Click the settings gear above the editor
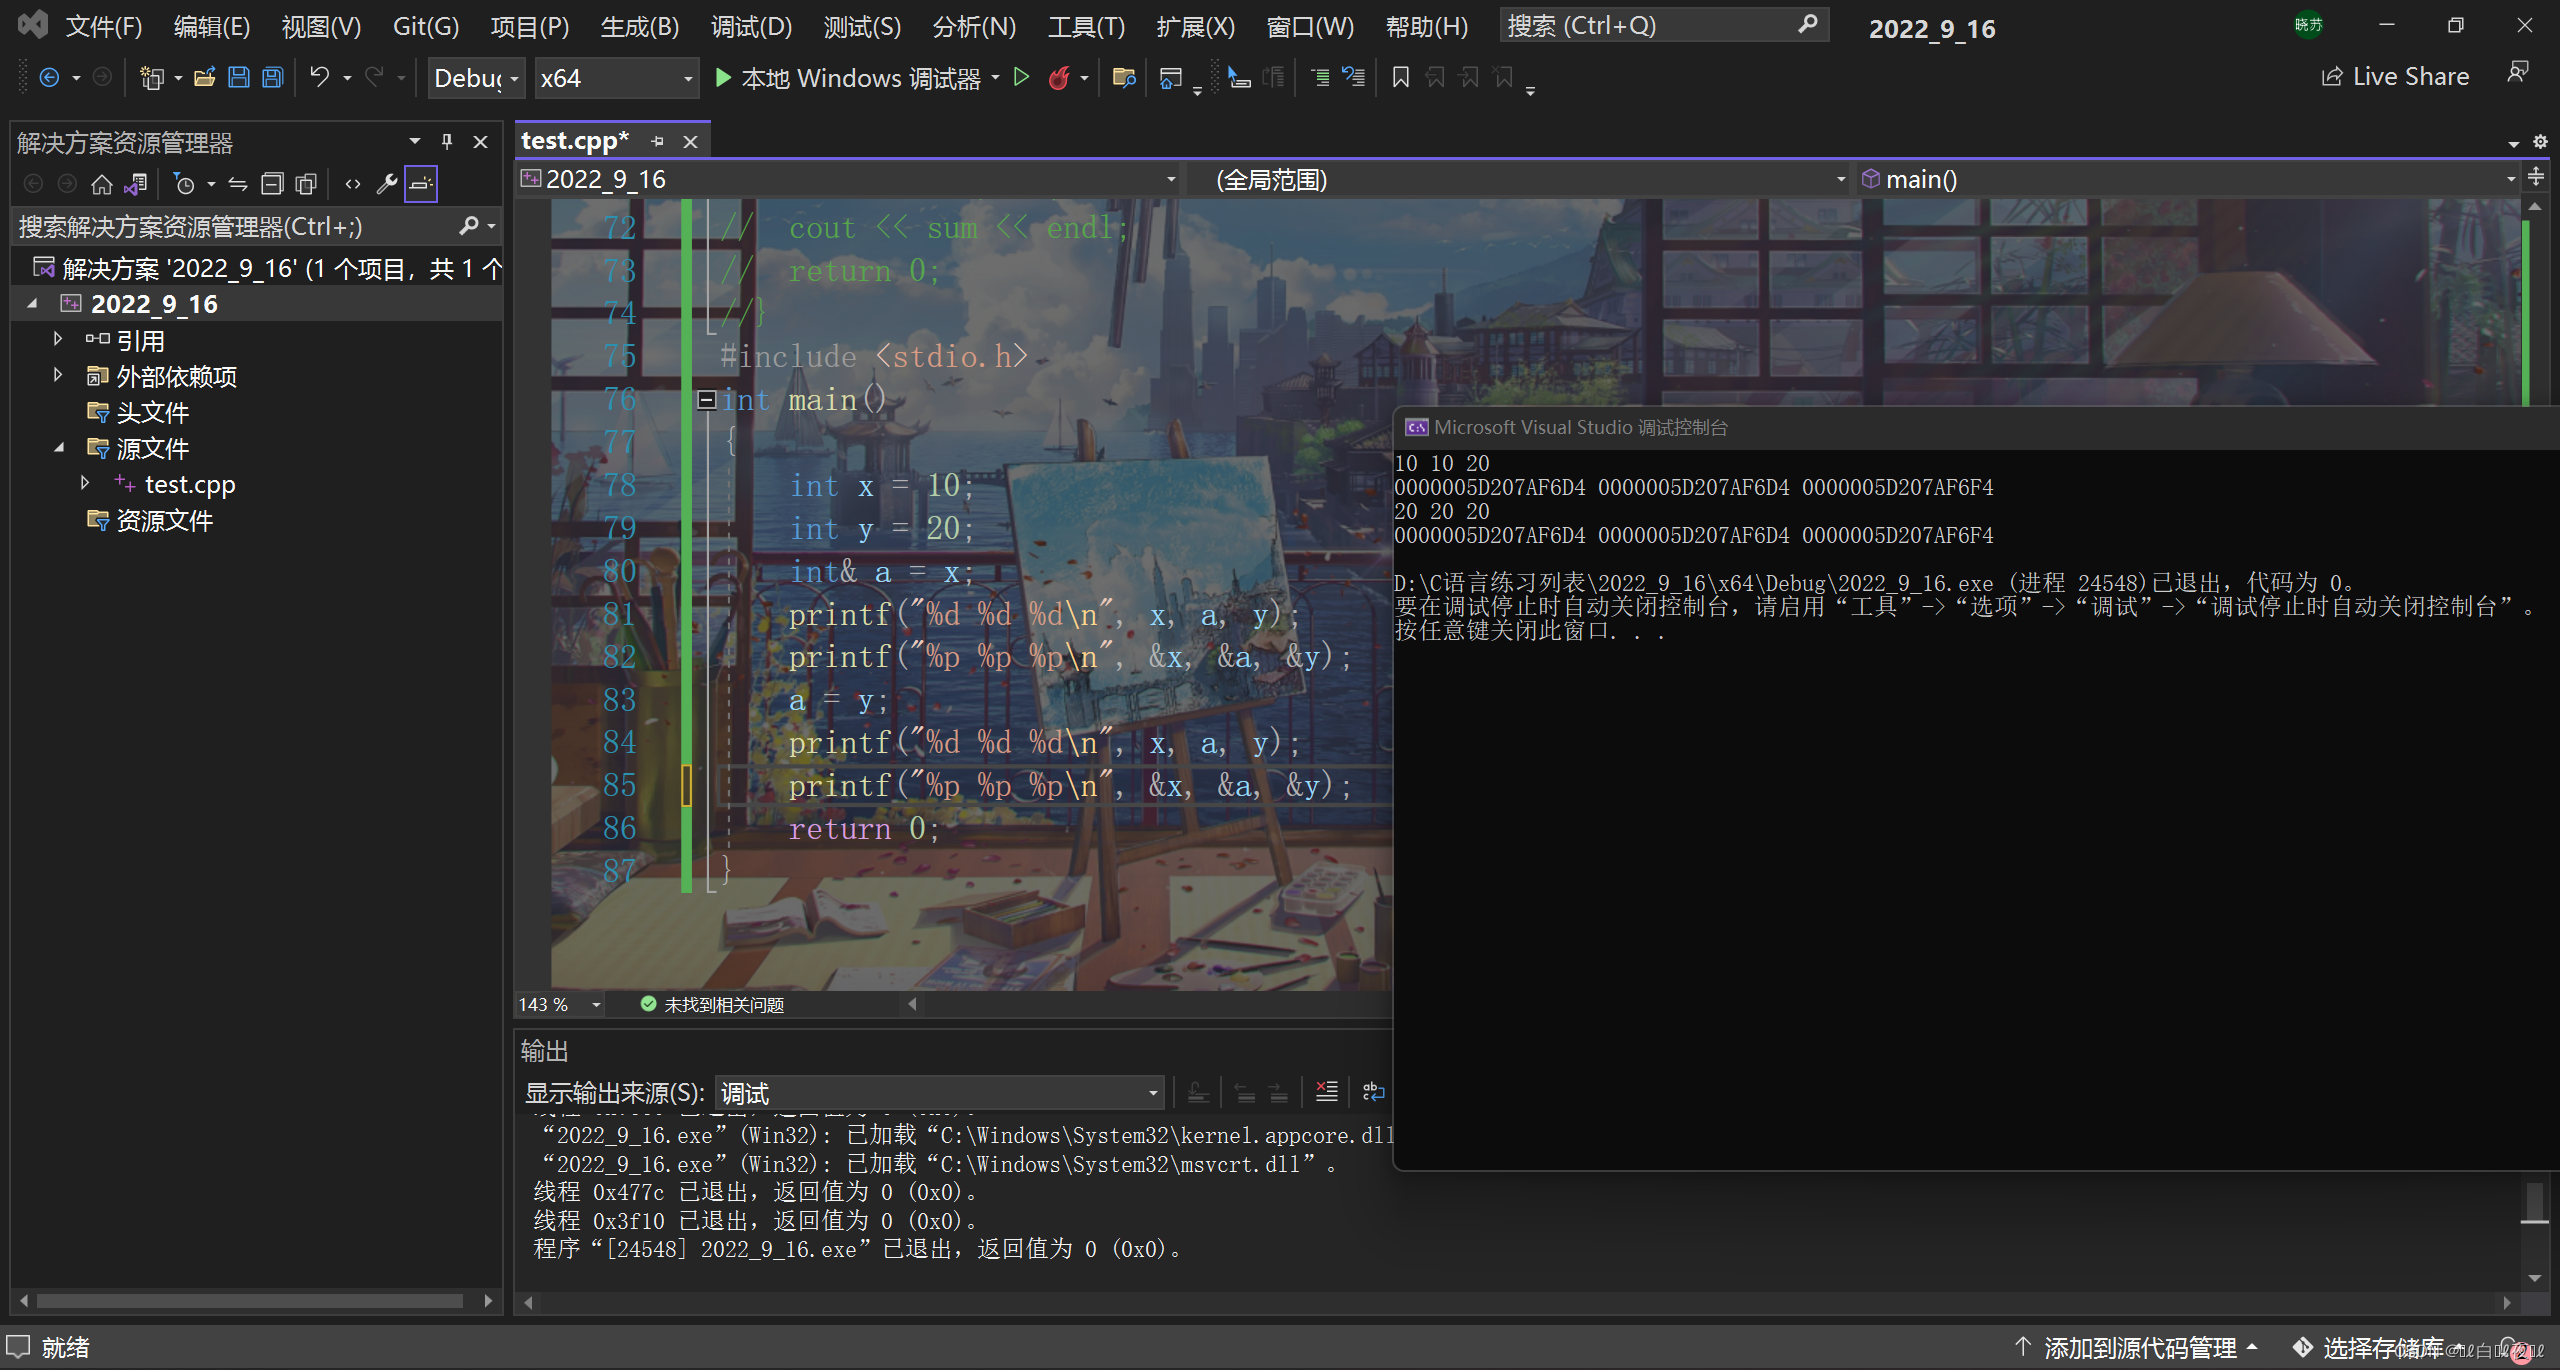 [2539, 142]
